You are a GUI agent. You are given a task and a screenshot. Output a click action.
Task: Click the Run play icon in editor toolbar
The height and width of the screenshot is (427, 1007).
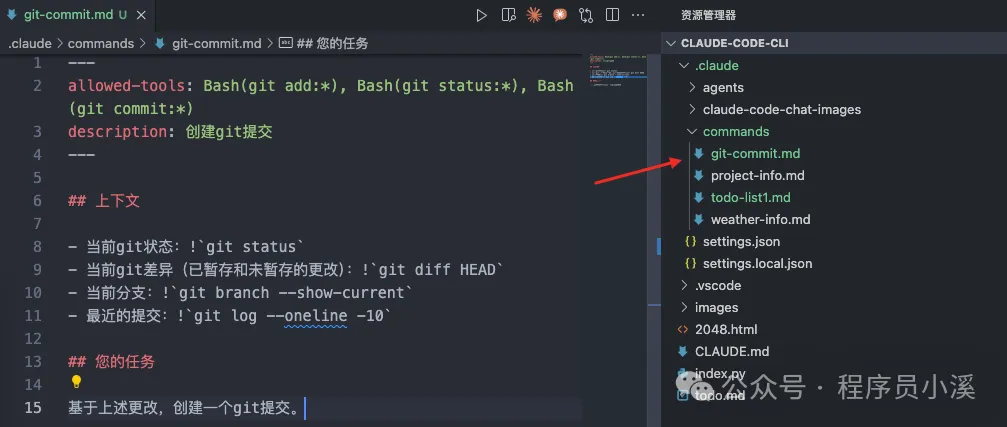[x=481, y=15]
